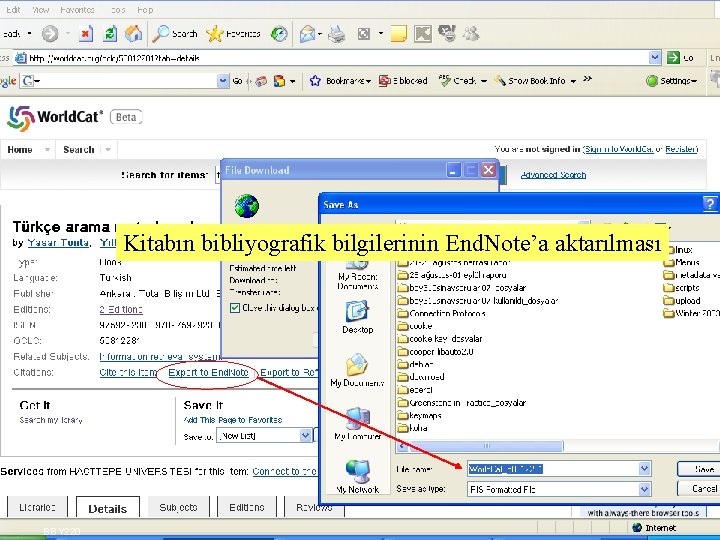
Task: Select Desktop in Save As places bar
Action: [357, 317]
